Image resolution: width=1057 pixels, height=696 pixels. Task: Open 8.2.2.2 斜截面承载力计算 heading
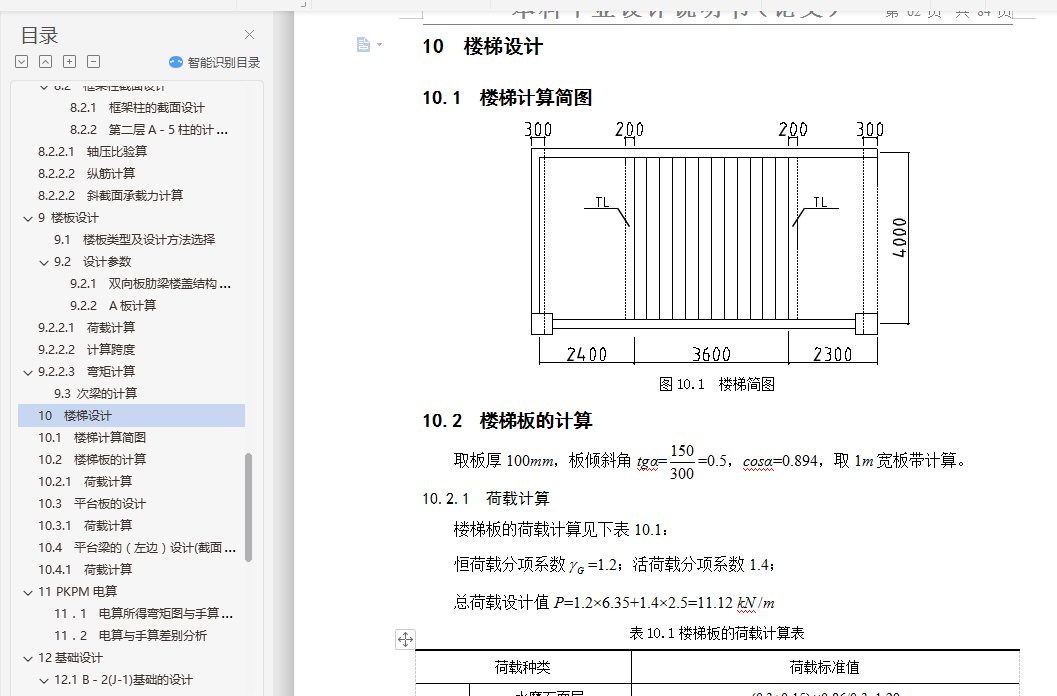[x=111, y=196]
